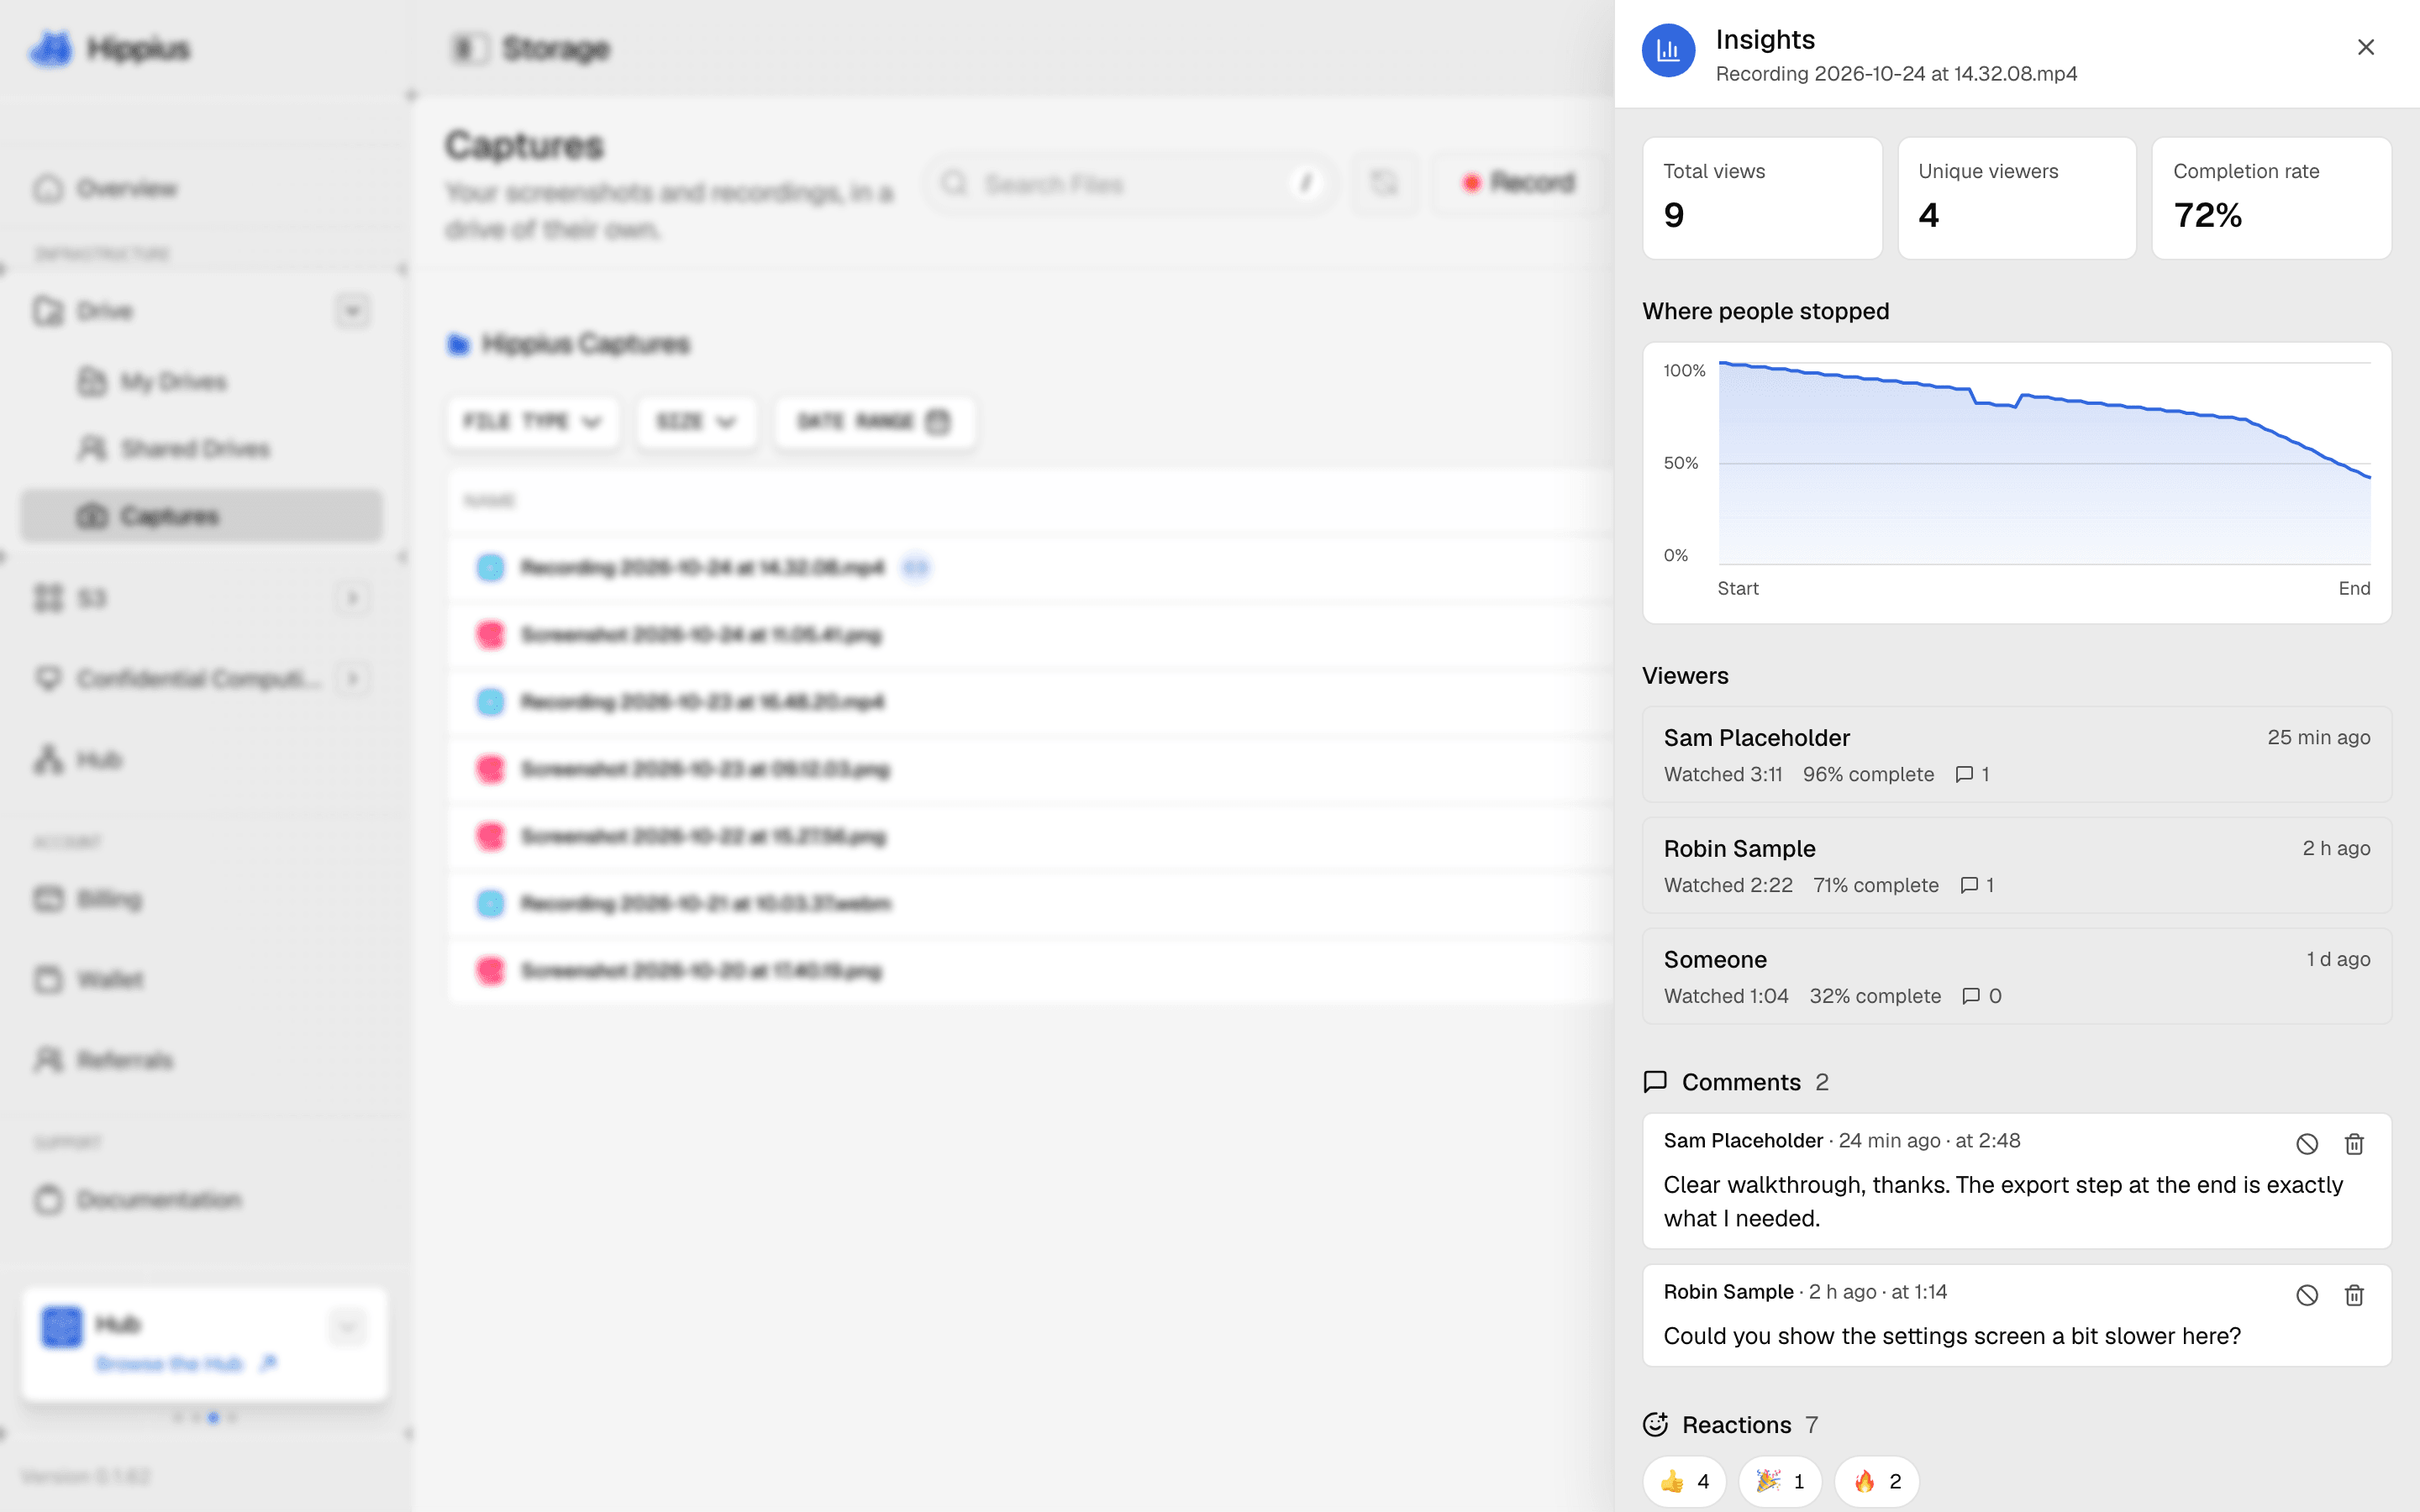Expand the Drive section chevron
This screenshot has width=2420, height=1512.
pos(352,311)
